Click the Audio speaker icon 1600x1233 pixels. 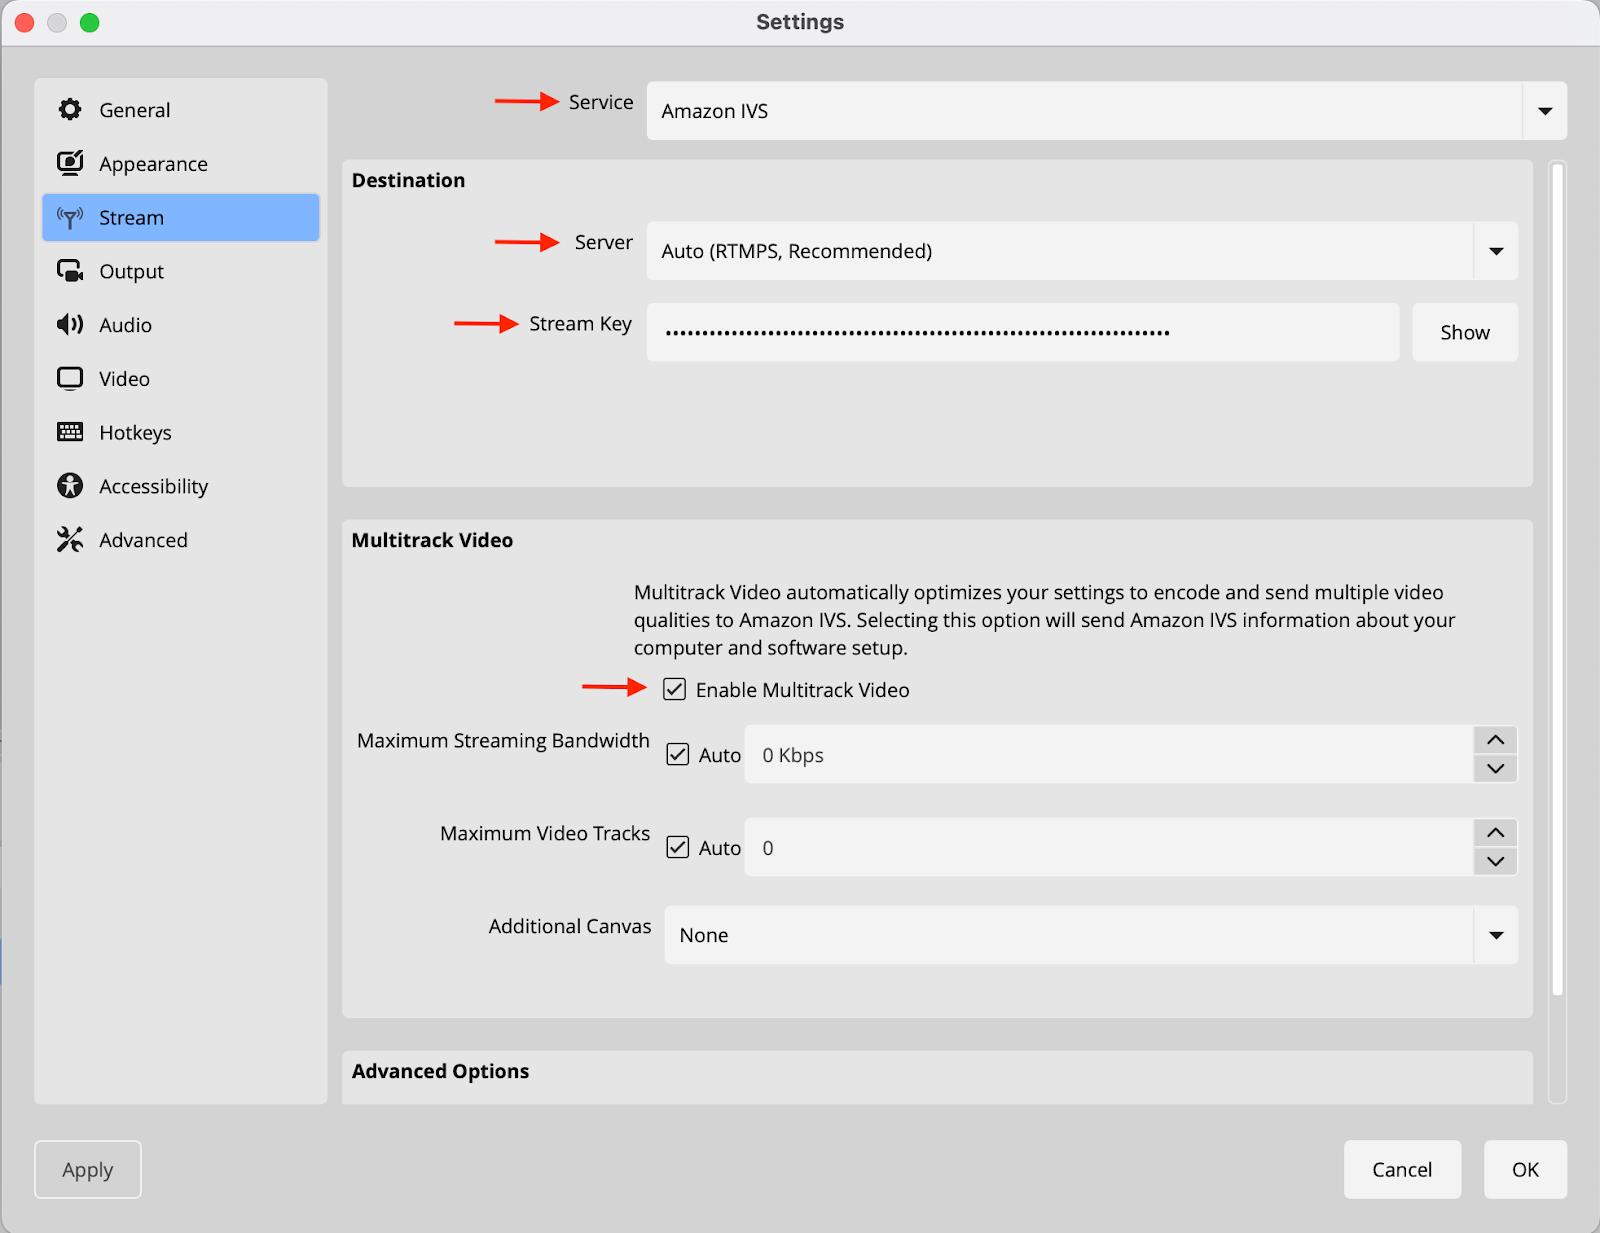click(x=70, y=325)
